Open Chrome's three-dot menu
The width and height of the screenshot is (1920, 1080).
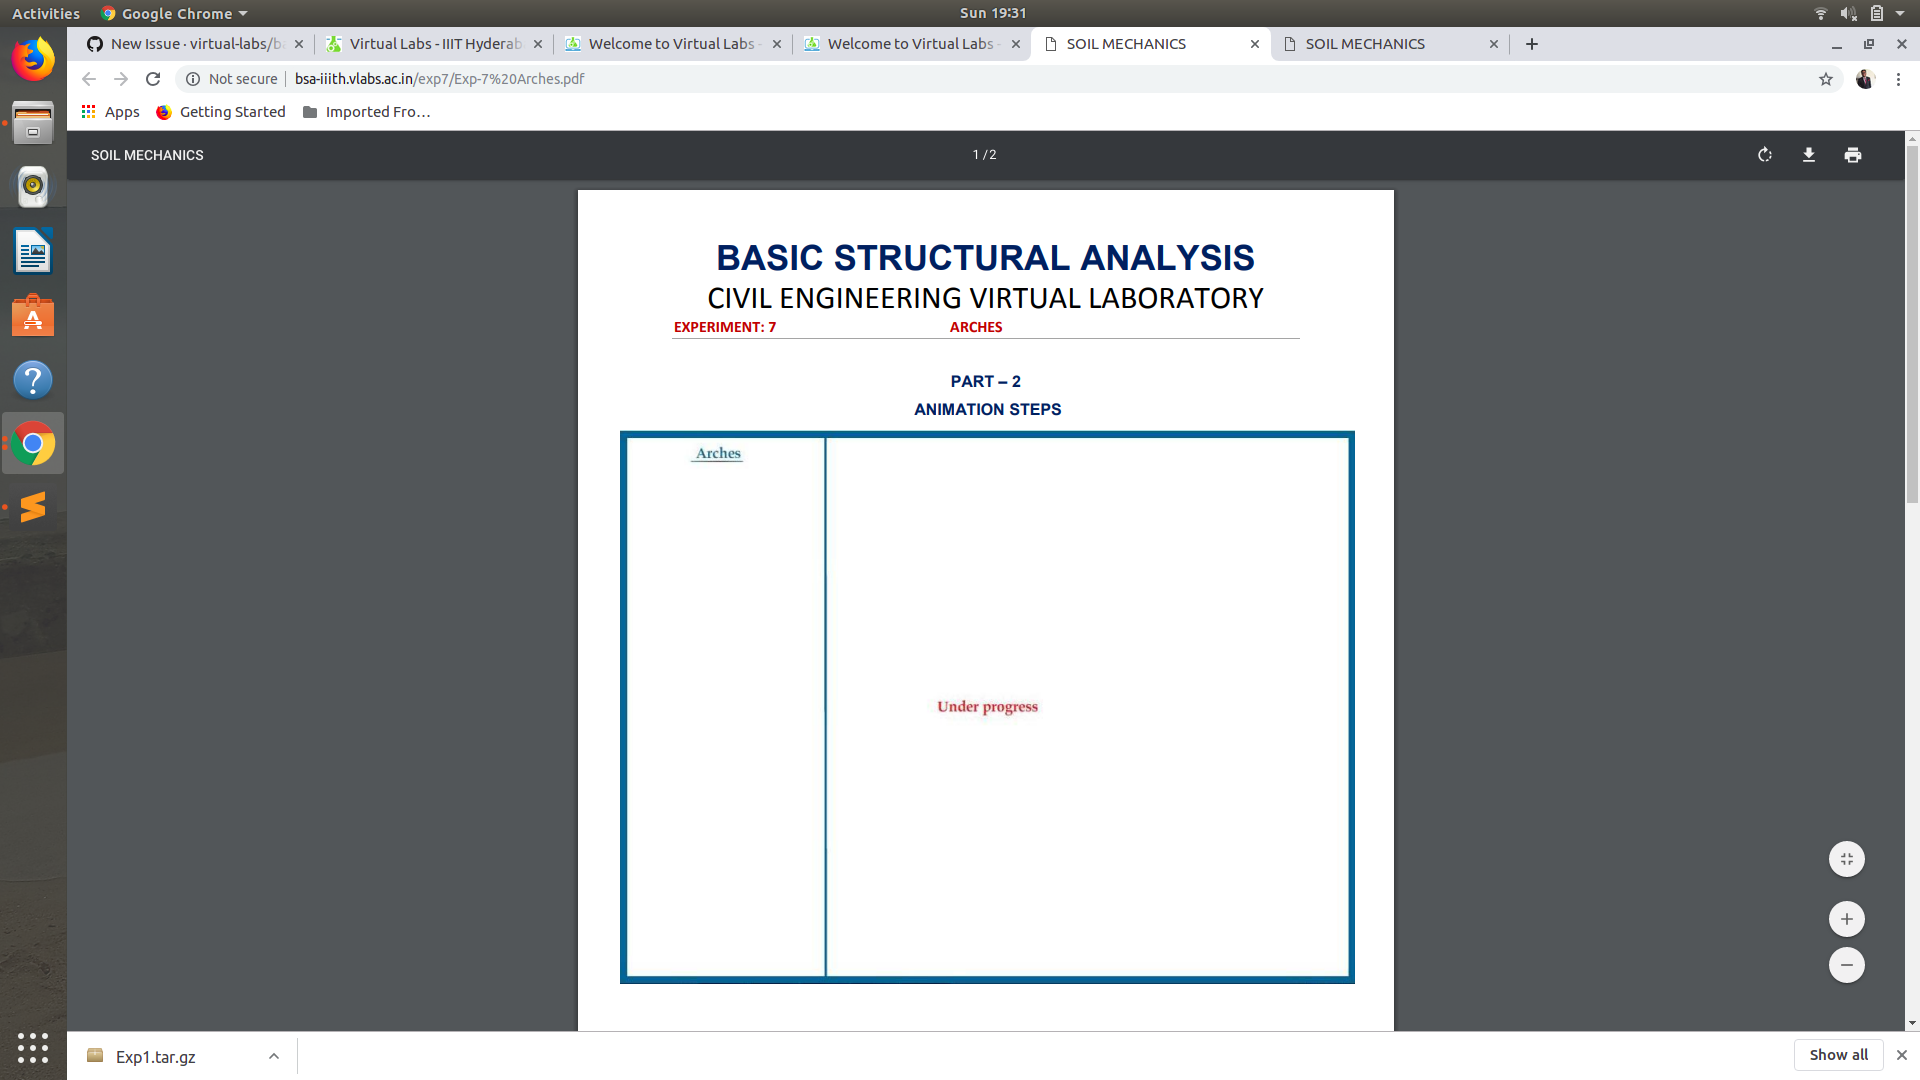pyautogui.click(x=1899, y=79)
